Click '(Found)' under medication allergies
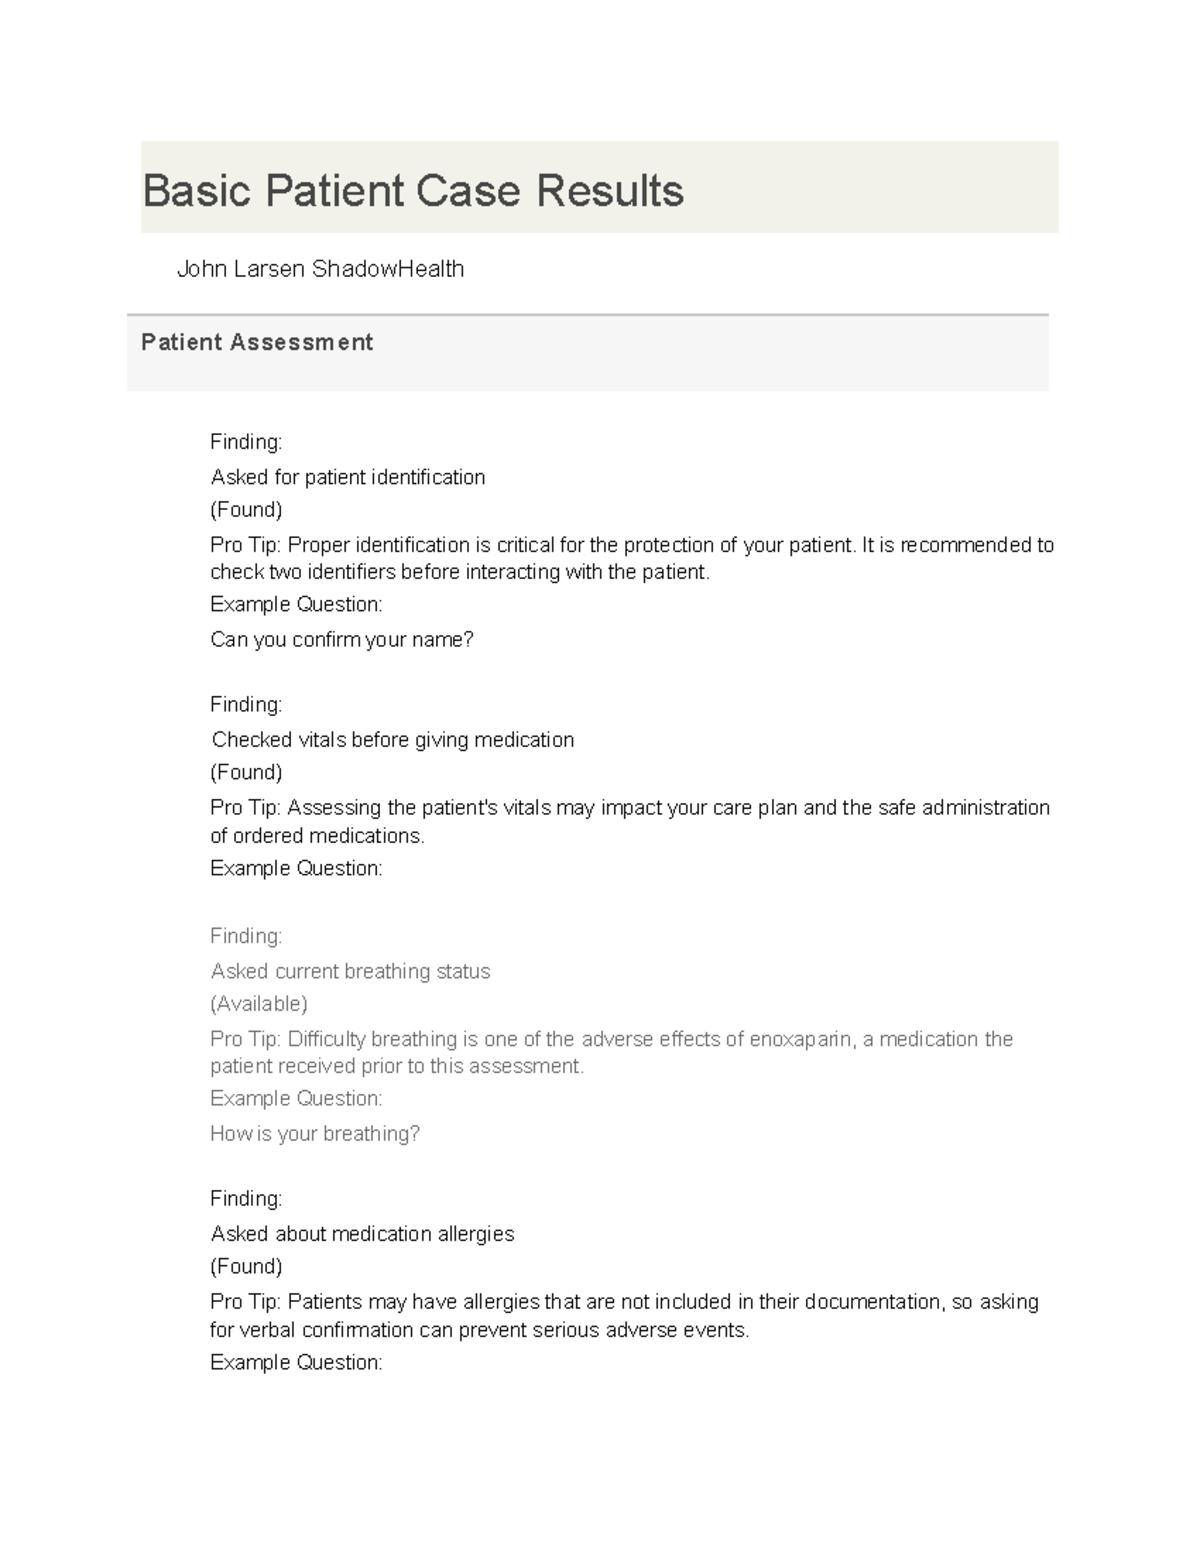 point(246,1266)
